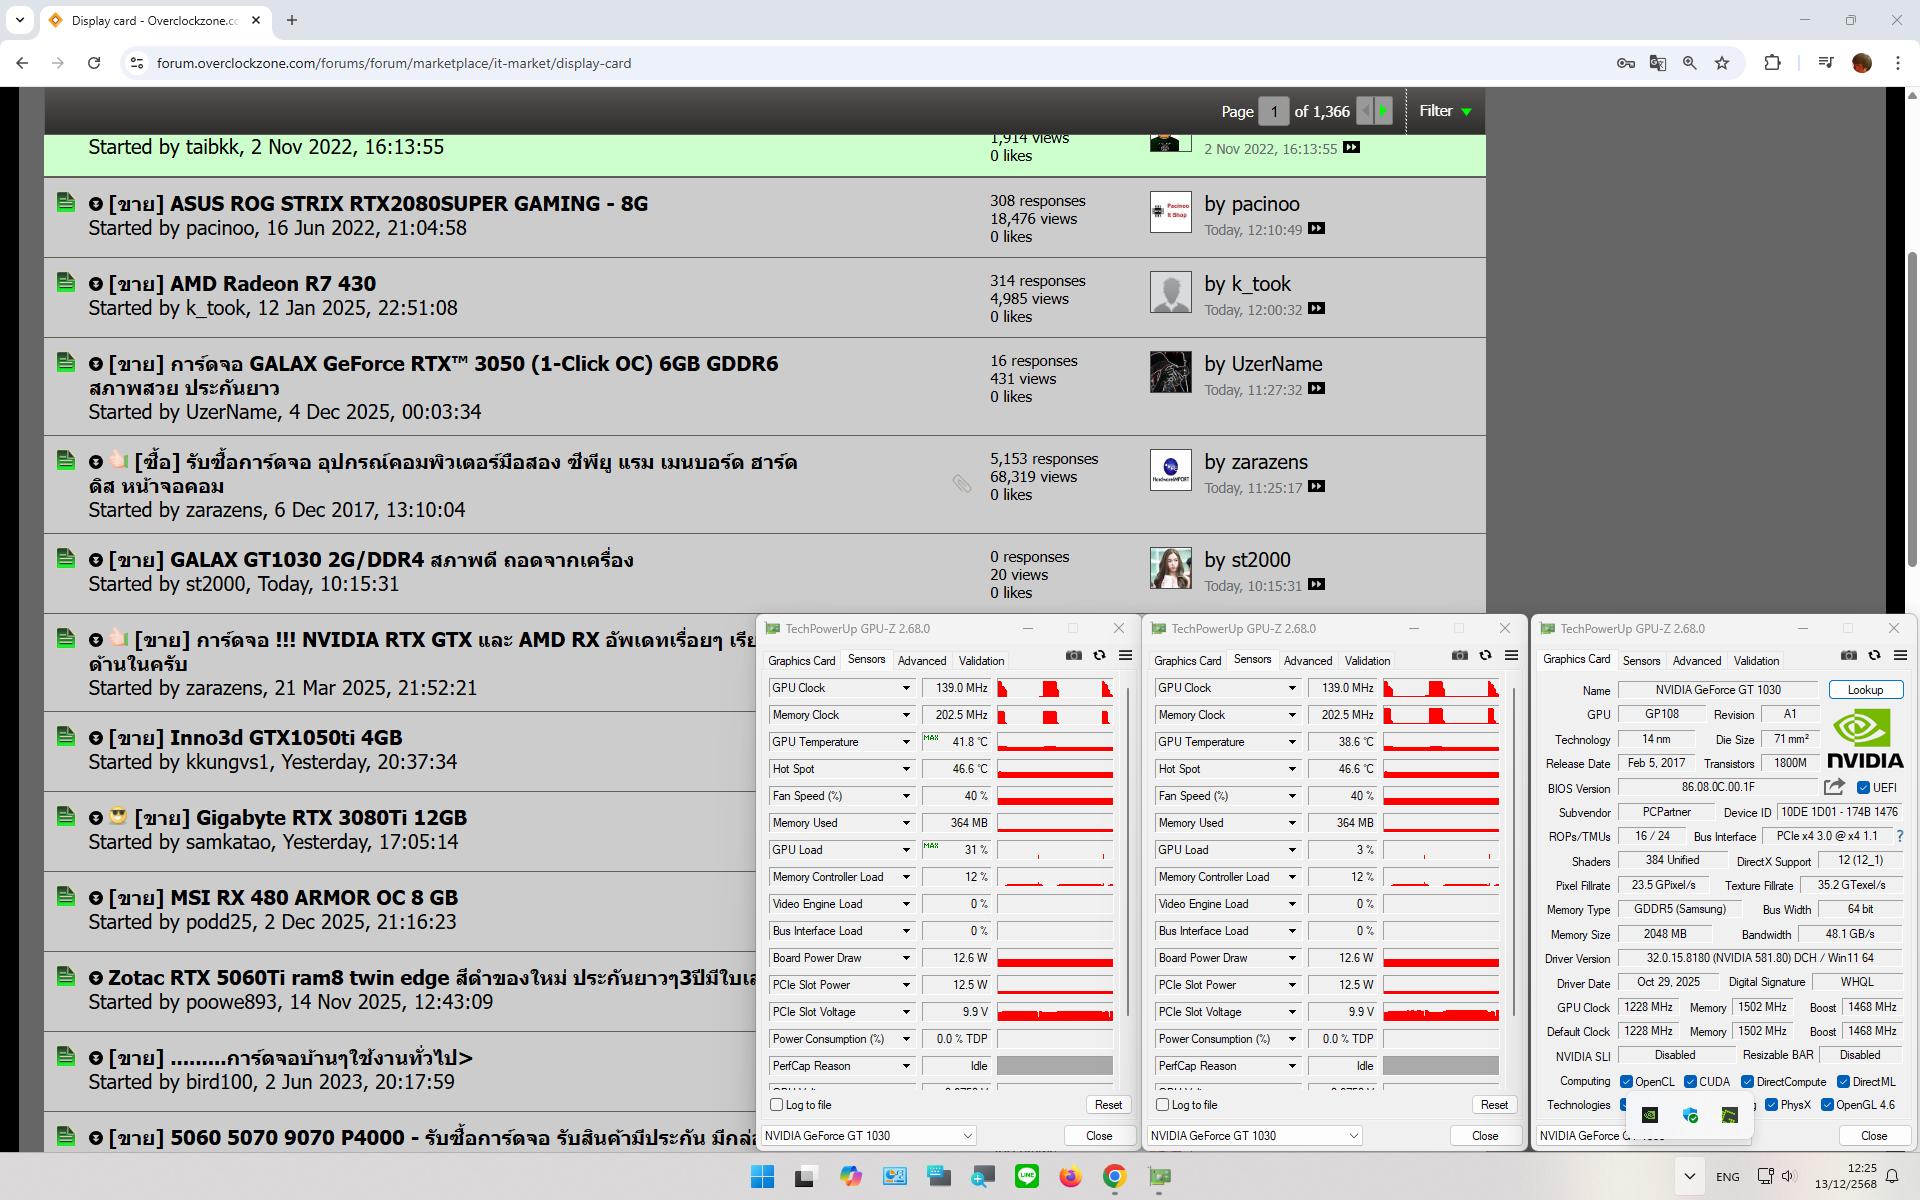The width and height of the screenshot is (1920, 1200).
Task: Click the screenshot camera icon in rightmost GPU-Z window
Action: coord(1848,655)
